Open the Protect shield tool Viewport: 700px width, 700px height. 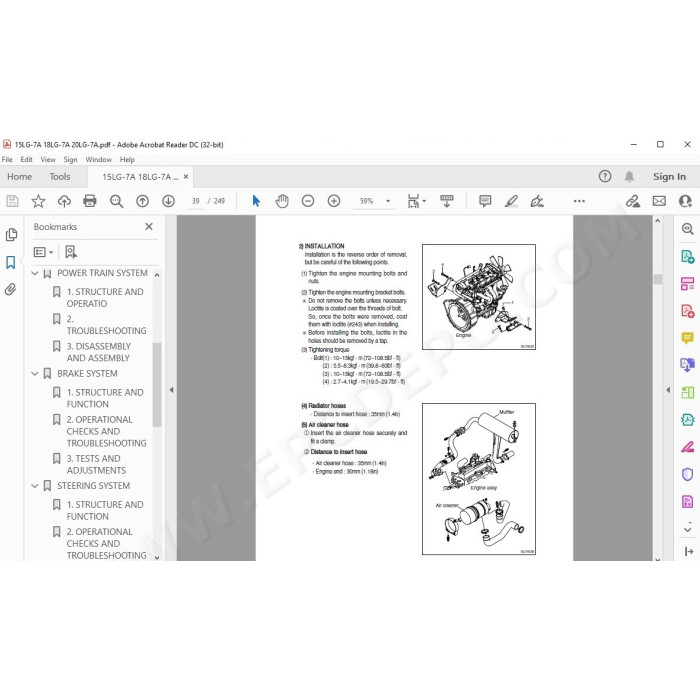coord(688,474)
